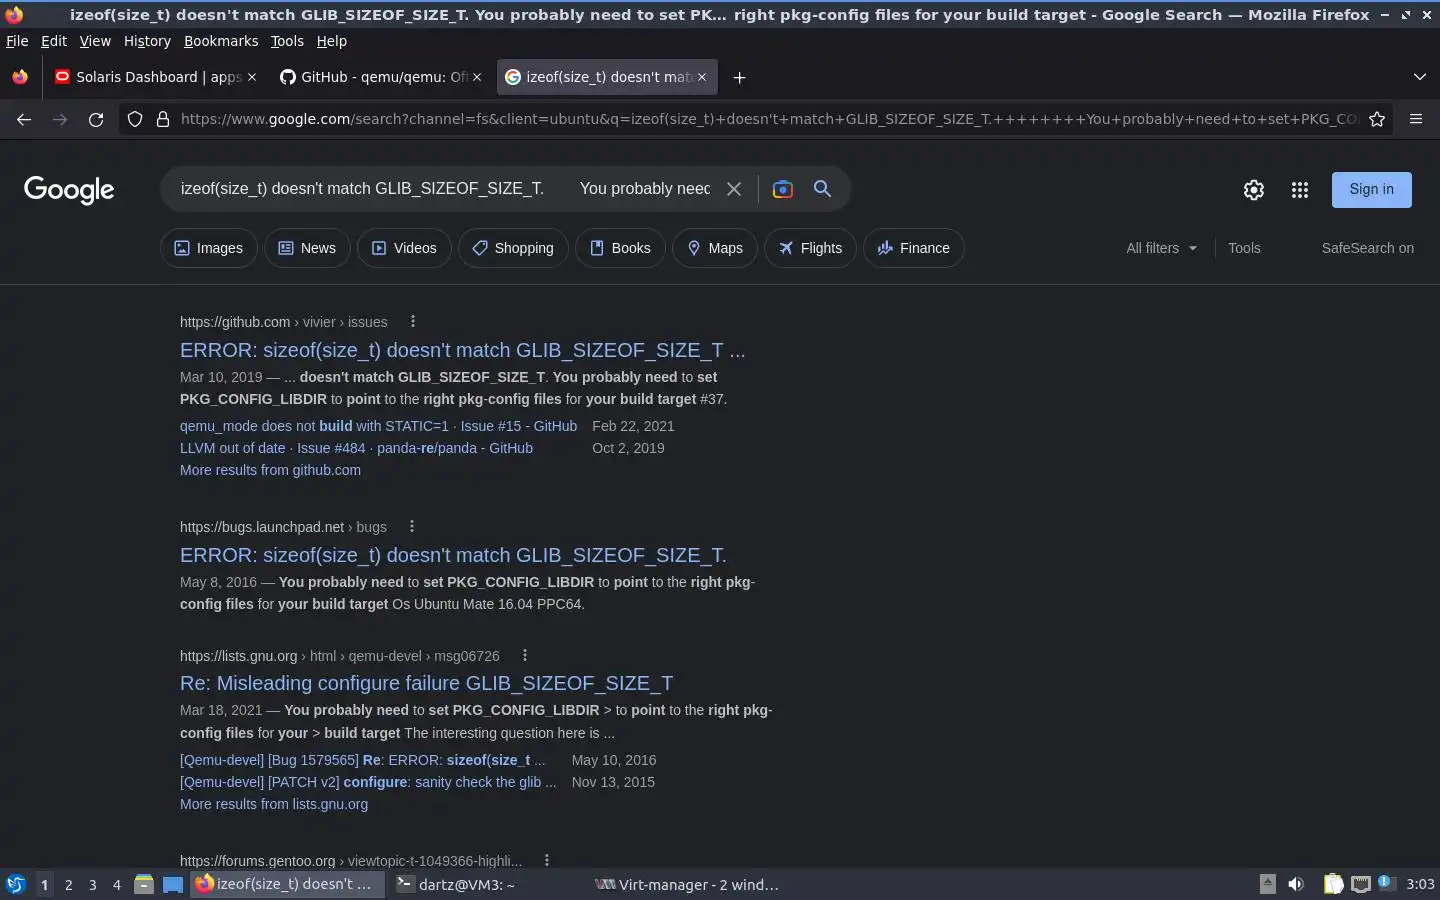Filter results by Finance
Image resolution: width=1440 pixels, height=900 pixels.
[x=914, y=248]
